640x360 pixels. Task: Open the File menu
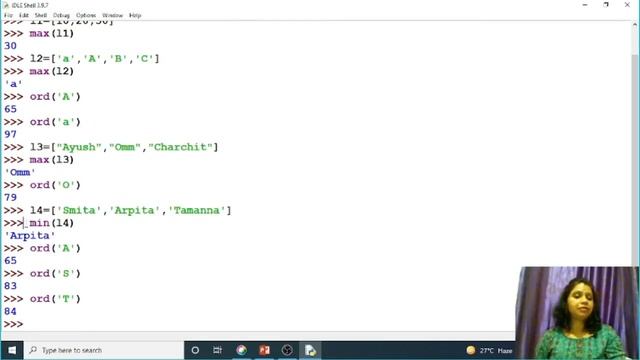pos(8,16)
